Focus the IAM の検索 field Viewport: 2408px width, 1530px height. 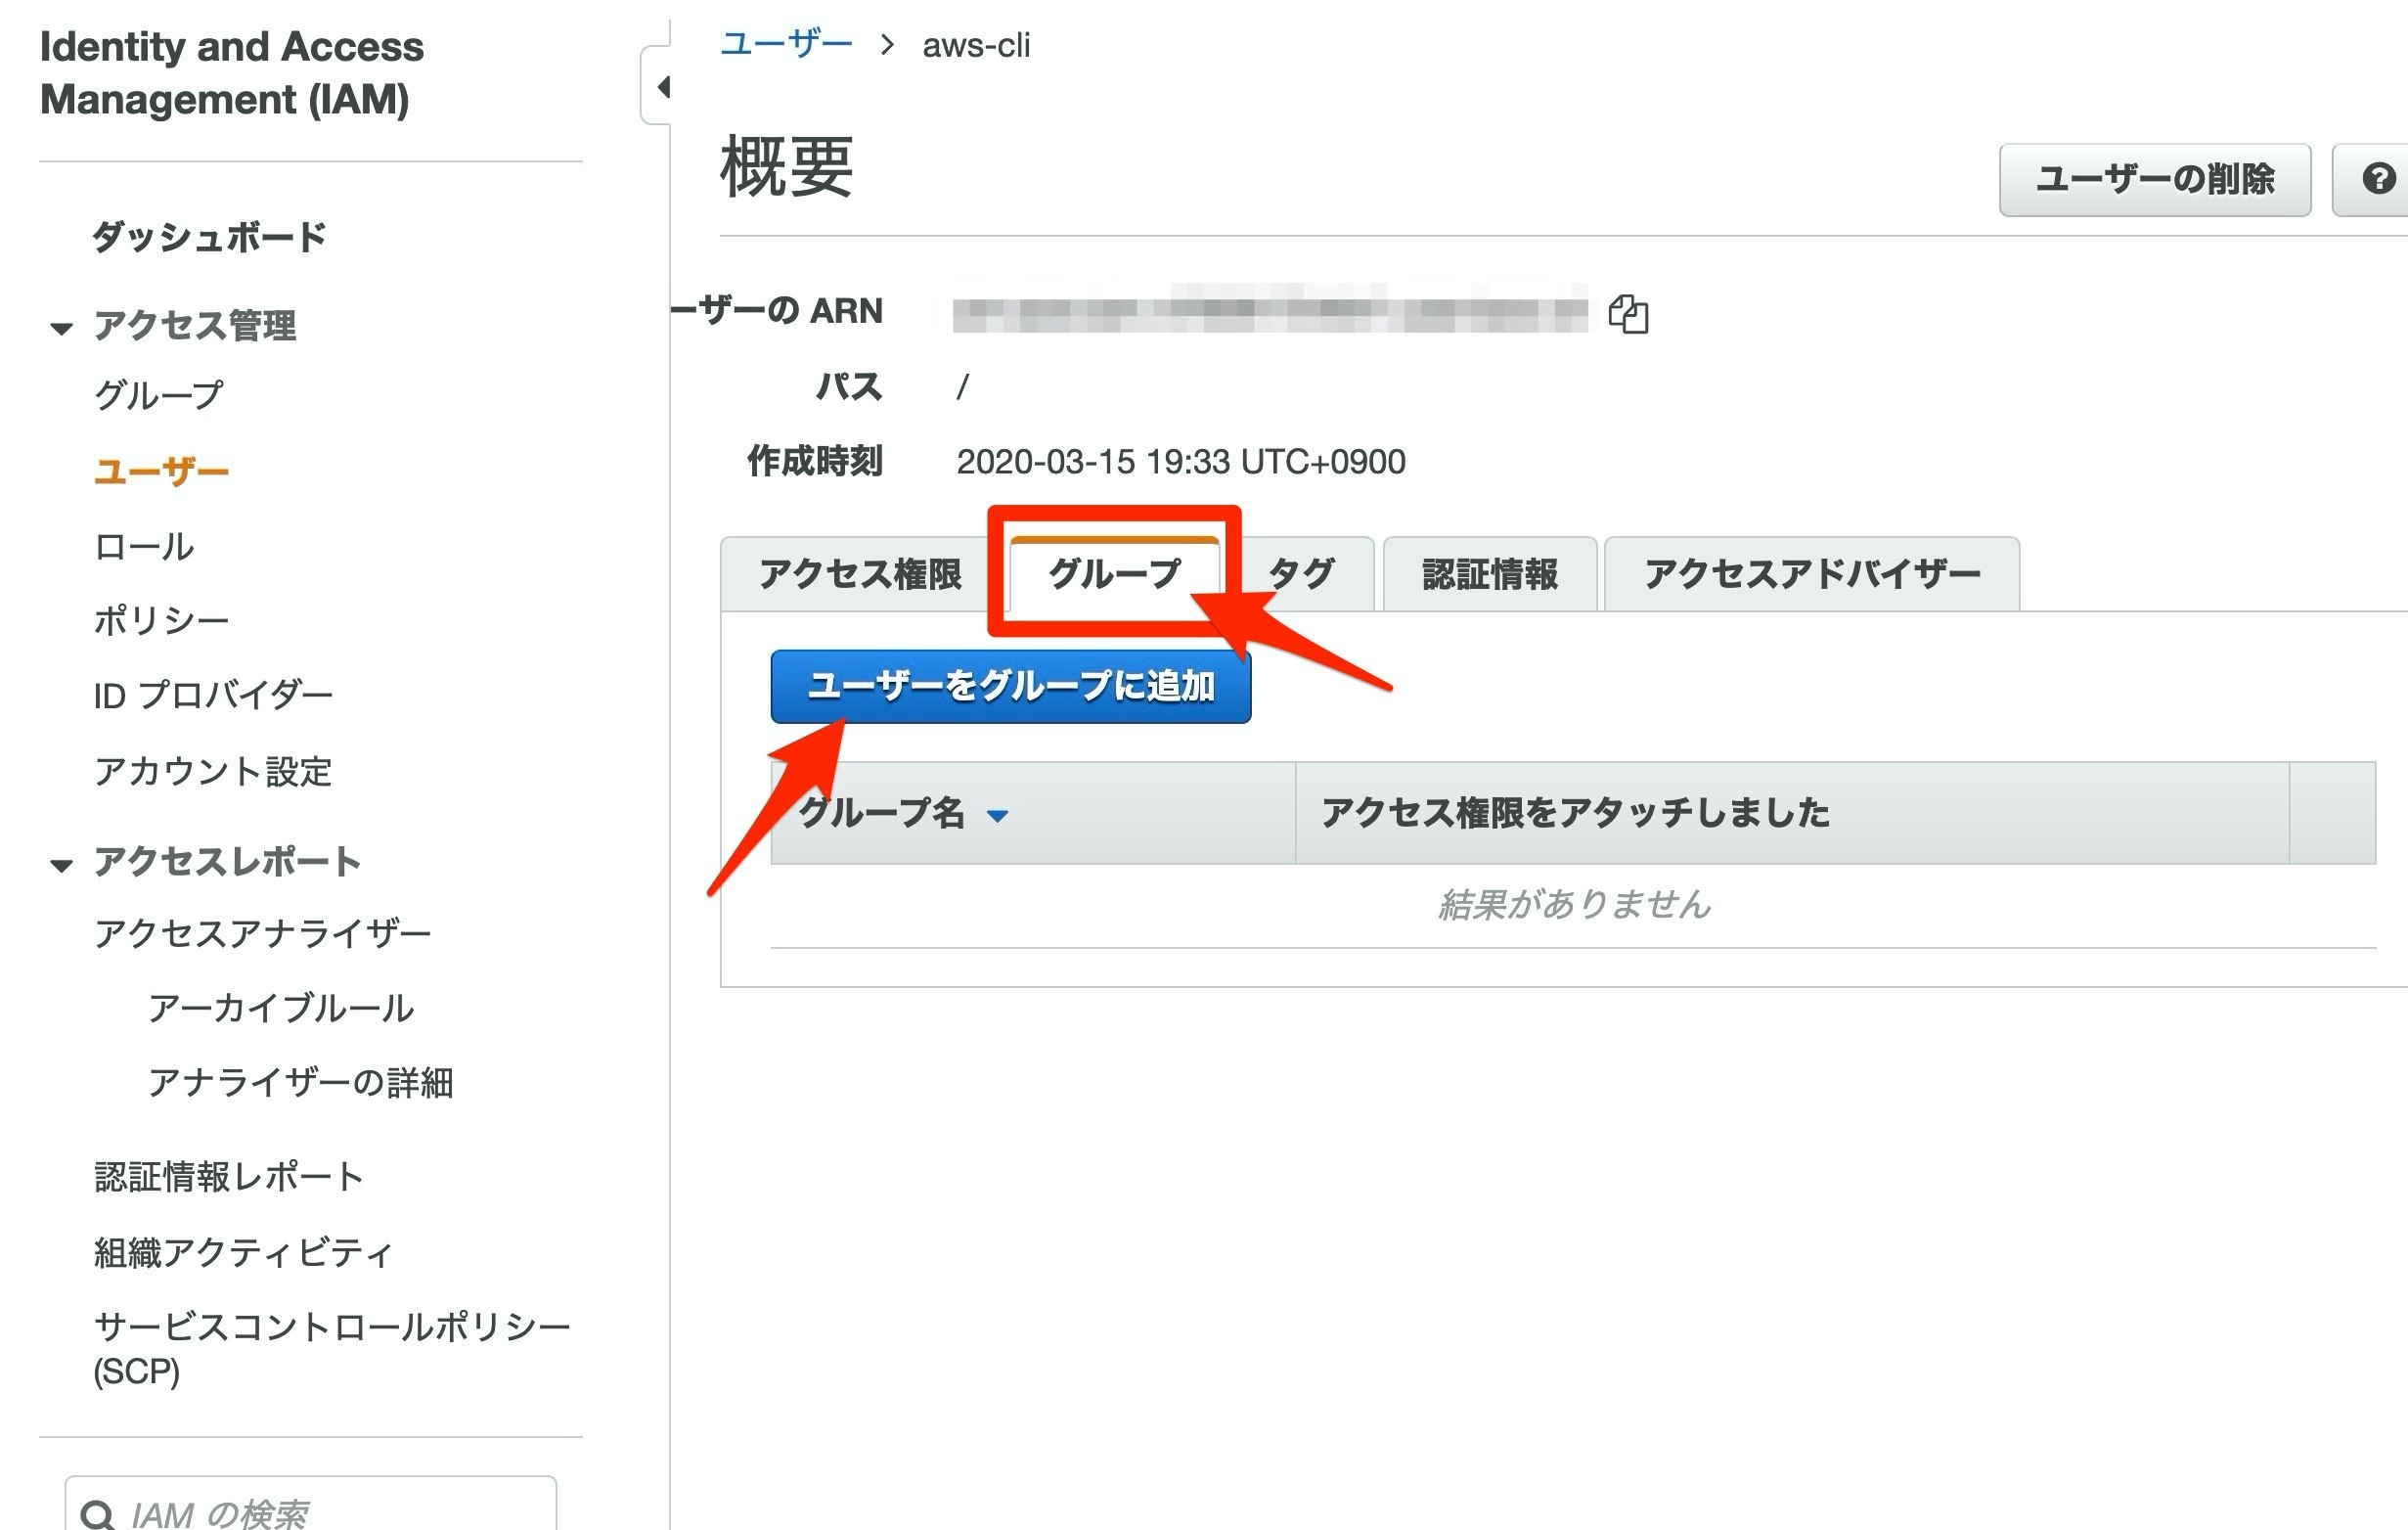[311, 1503]
